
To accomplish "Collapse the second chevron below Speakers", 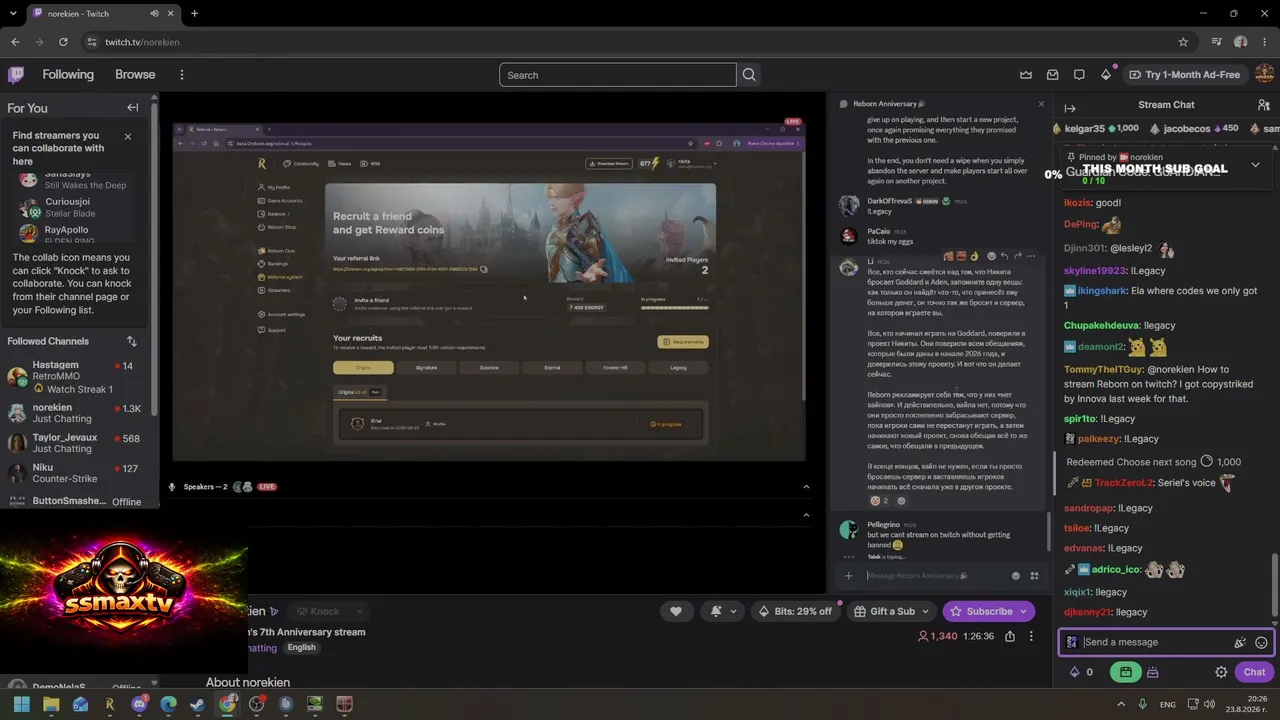I will 806,515.
